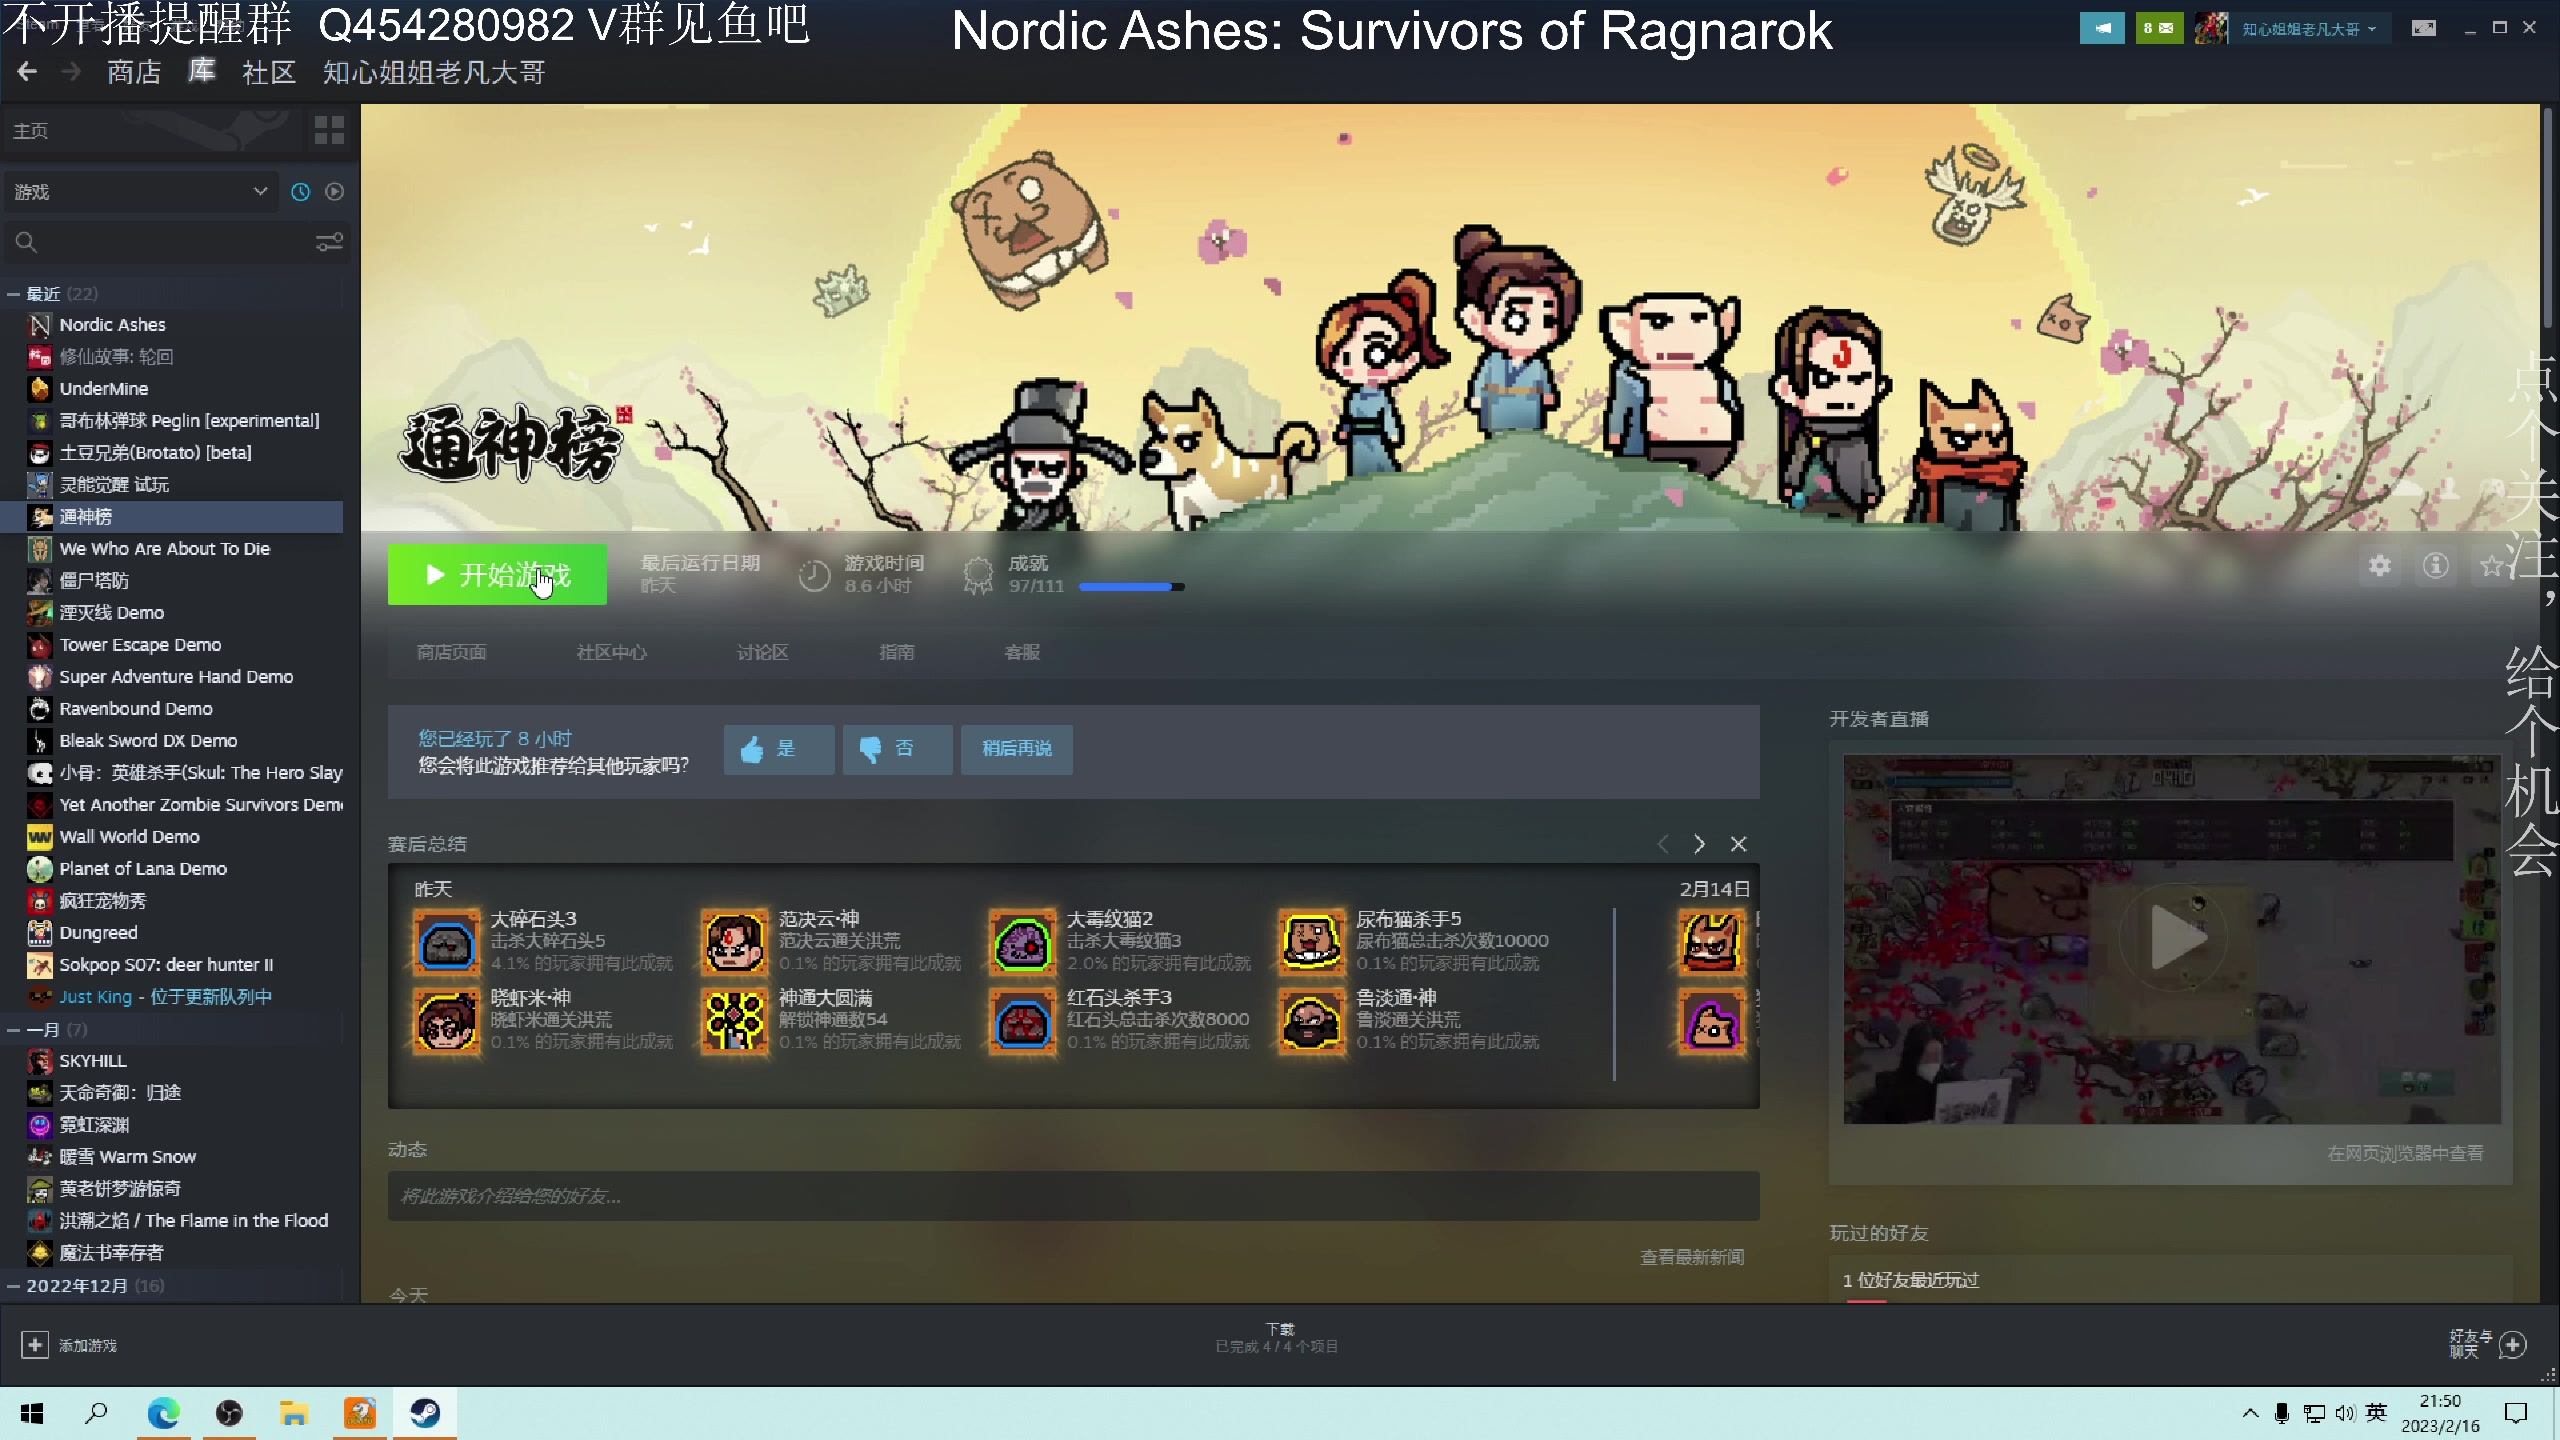Click the volume icon in system tray
Viewport: 2560px width, 1440px height.
pos(2345,1413)
